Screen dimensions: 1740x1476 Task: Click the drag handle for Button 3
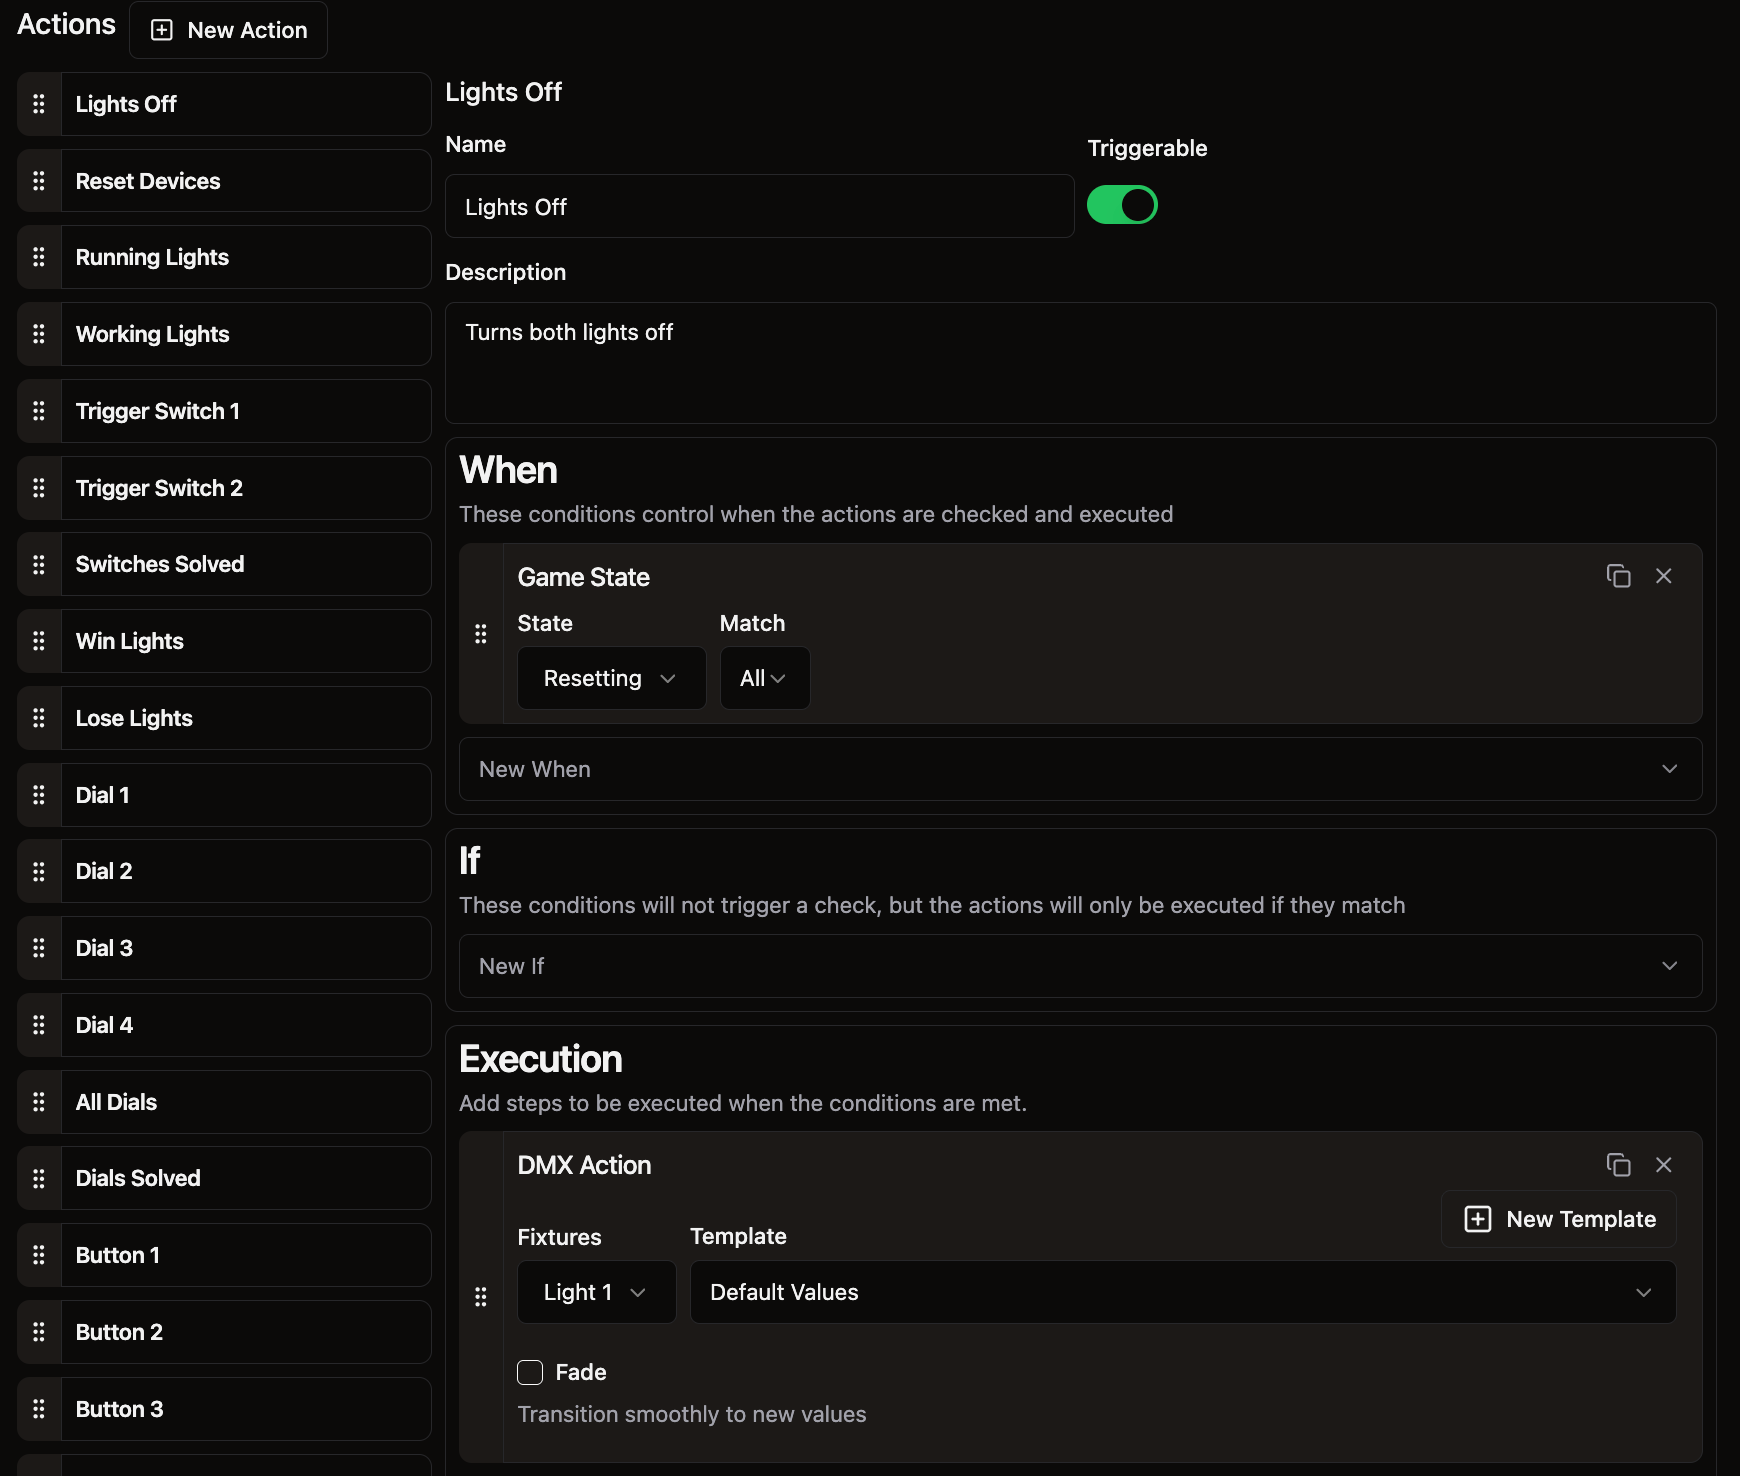point(39,1409)
